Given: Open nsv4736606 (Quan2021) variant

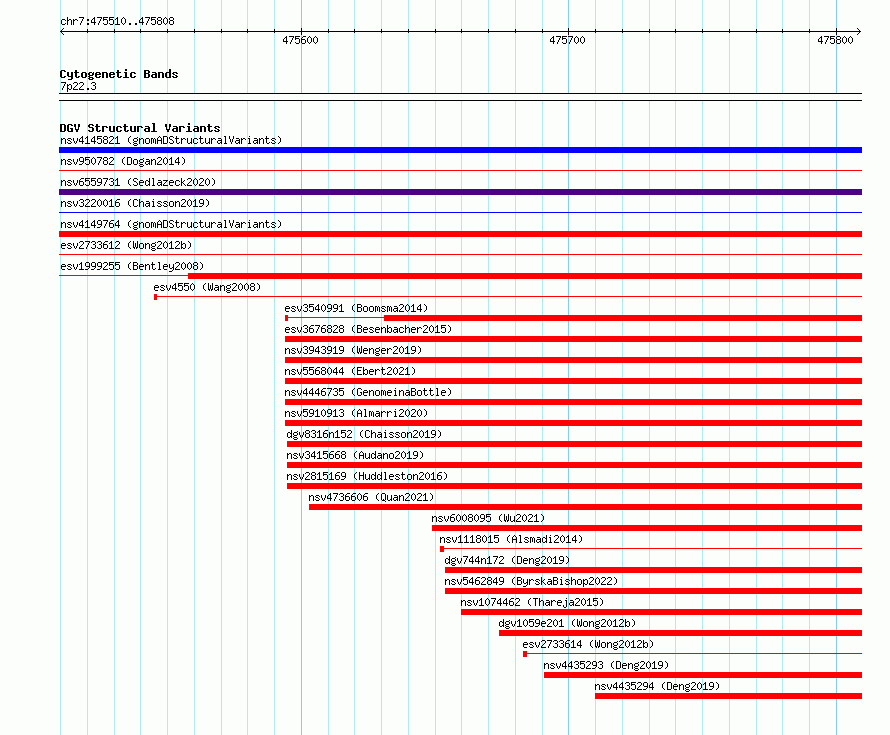Looking at the screenshot, I should (x=371, y=497).
